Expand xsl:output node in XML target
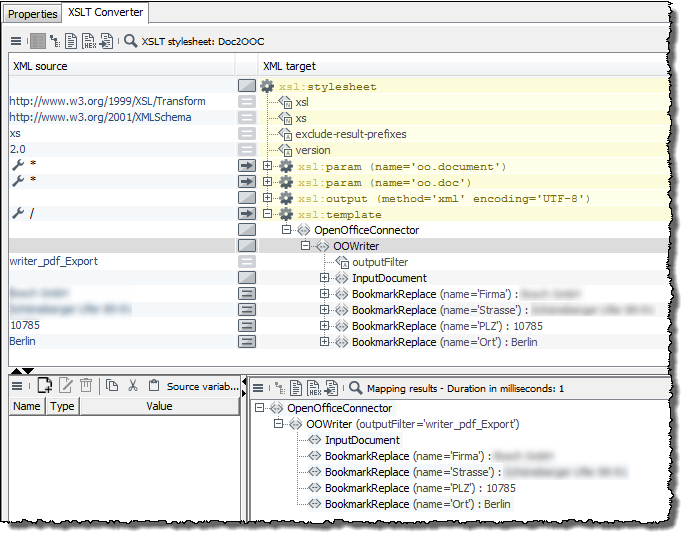This screenshot has width=689, height=541. point(268,198)
